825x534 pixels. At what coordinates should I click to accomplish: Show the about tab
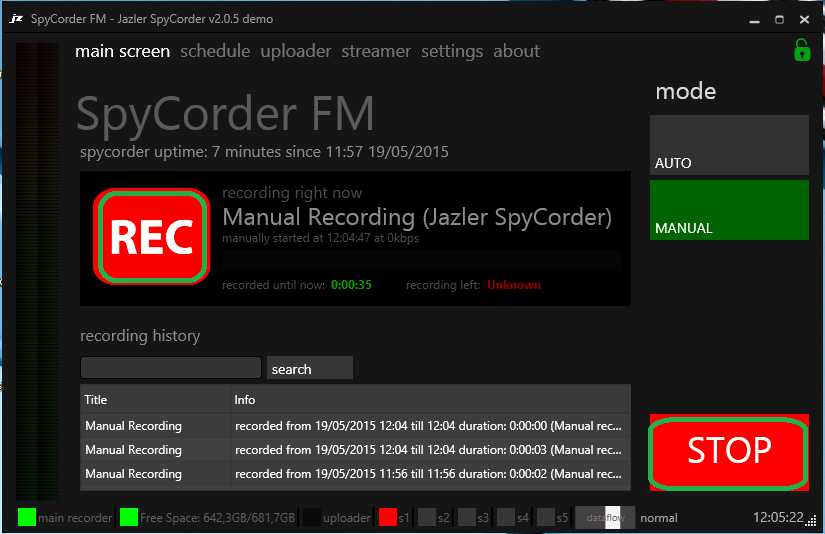[x=517, y=51]
